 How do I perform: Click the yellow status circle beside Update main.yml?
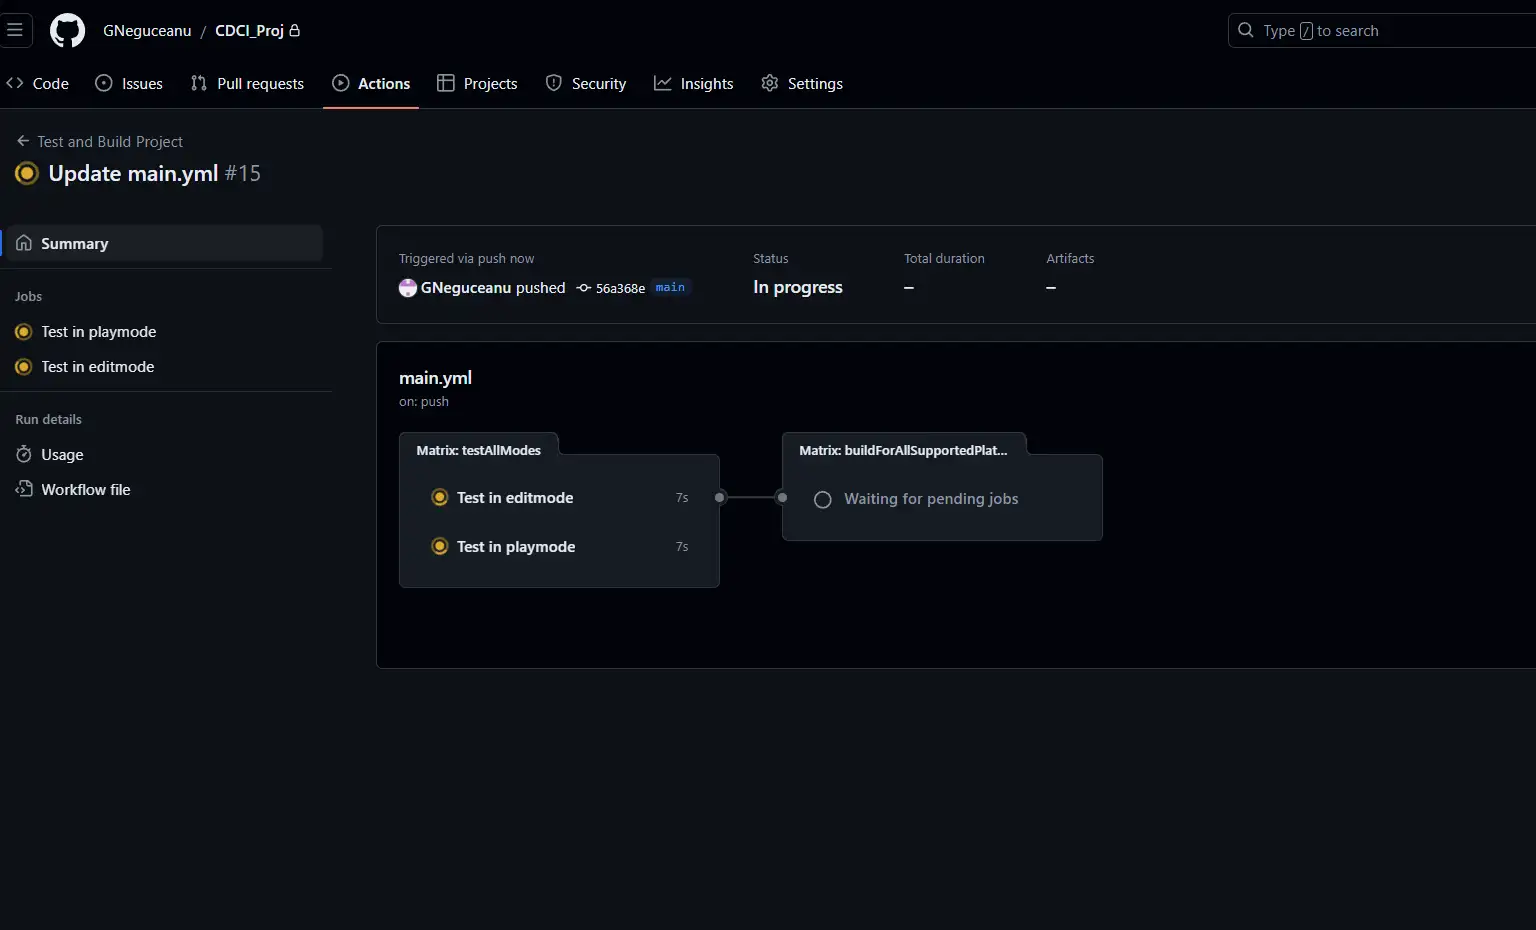26,173
